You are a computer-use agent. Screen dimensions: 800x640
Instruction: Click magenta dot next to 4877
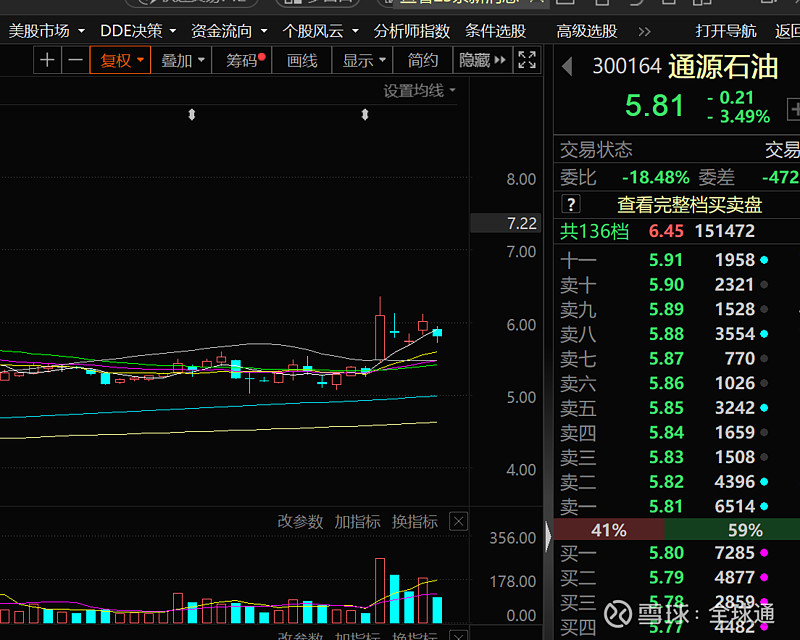764,577
